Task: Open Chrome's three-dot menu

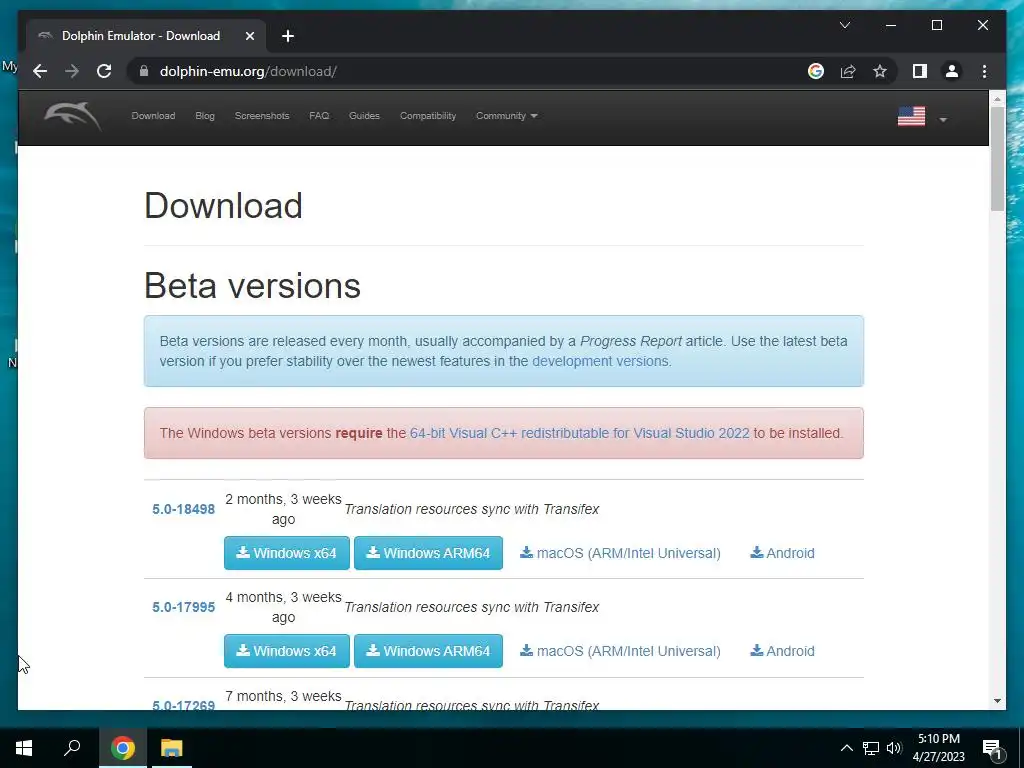Action: (984, 71)
